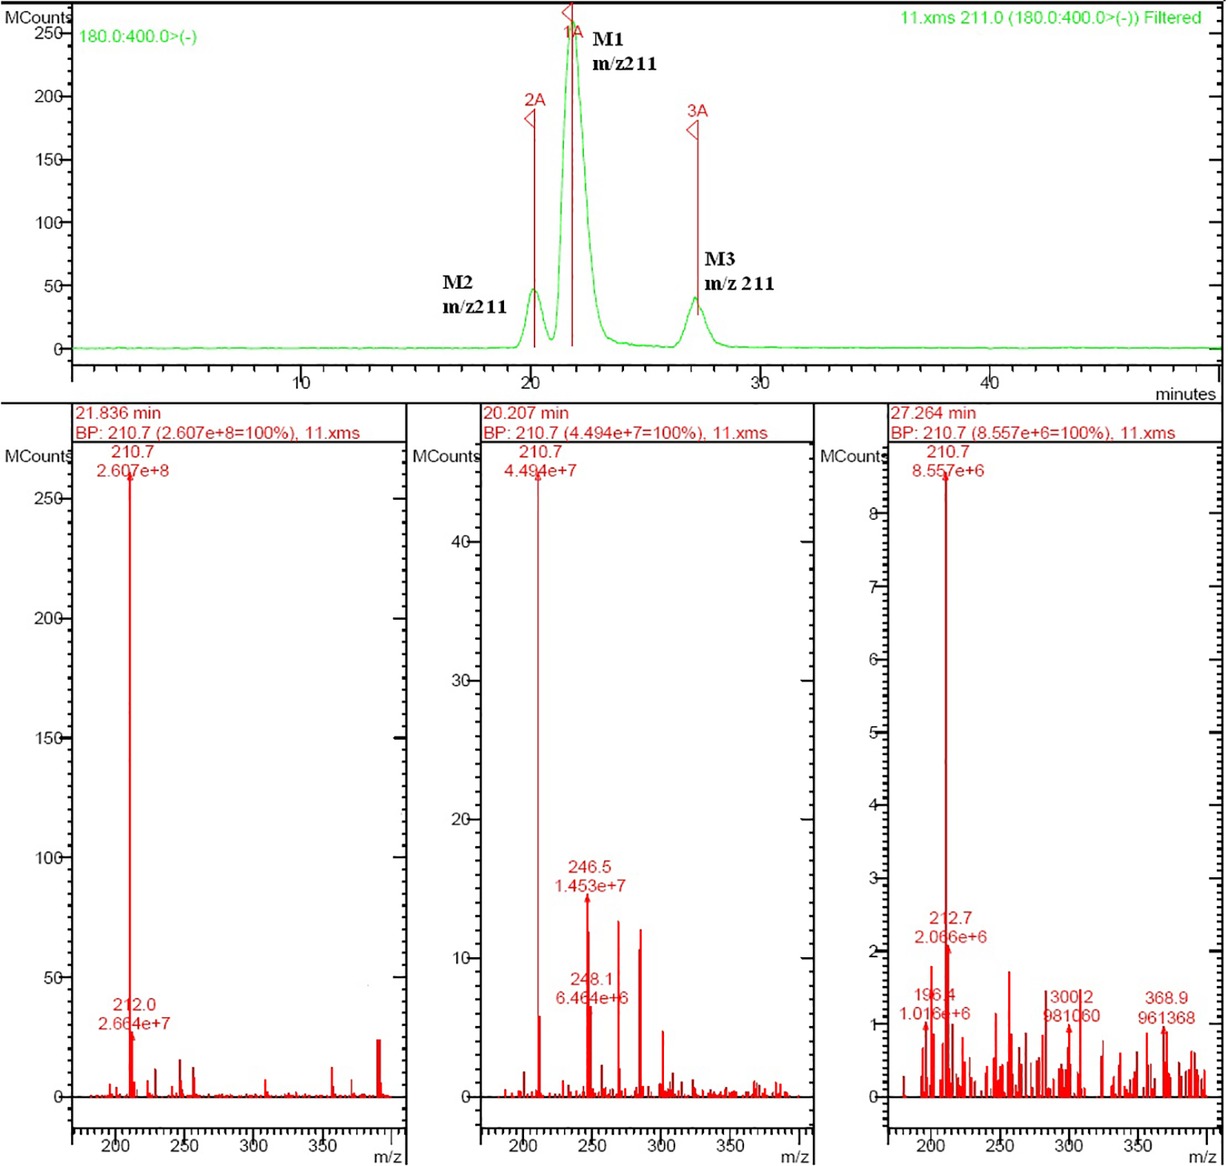Click the 11.xms 211.0 Filtered file label
1228x1166 pixels.
pos(1051,18)
